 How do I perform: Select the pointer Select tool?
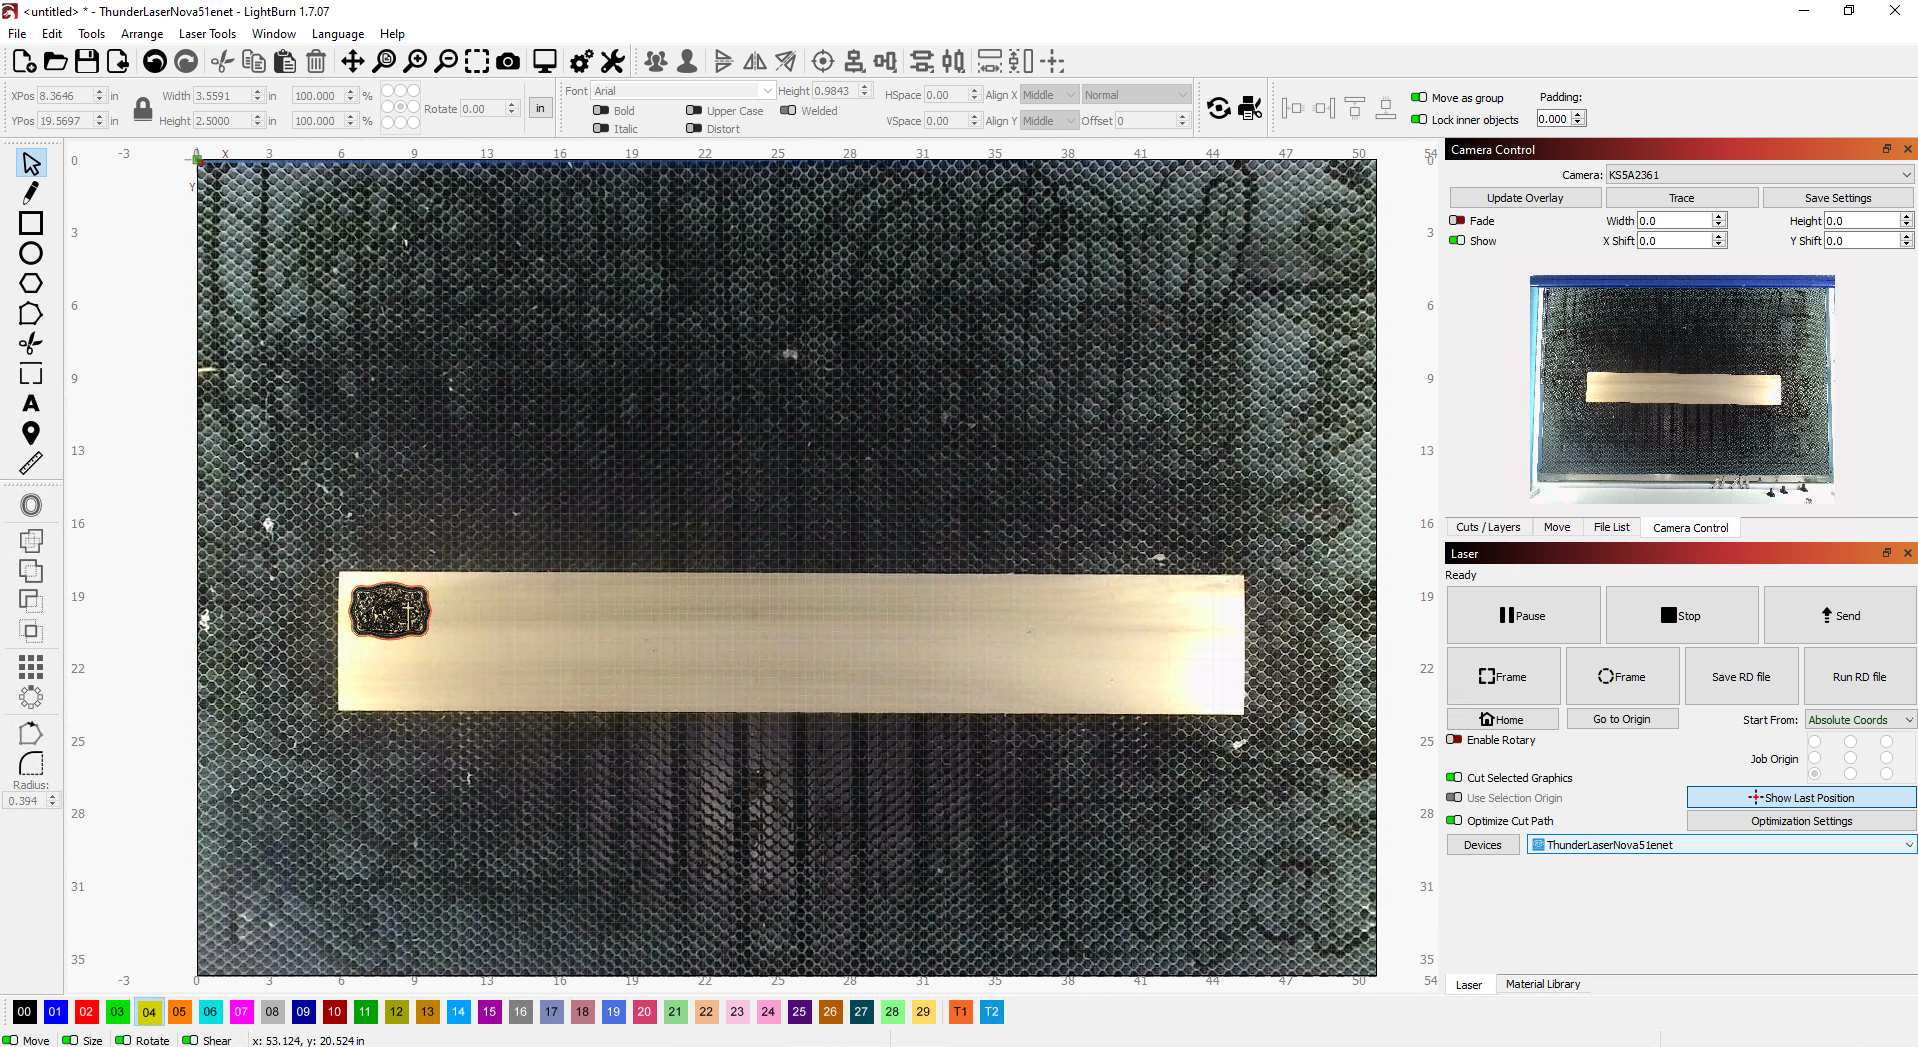click(31, 163)
